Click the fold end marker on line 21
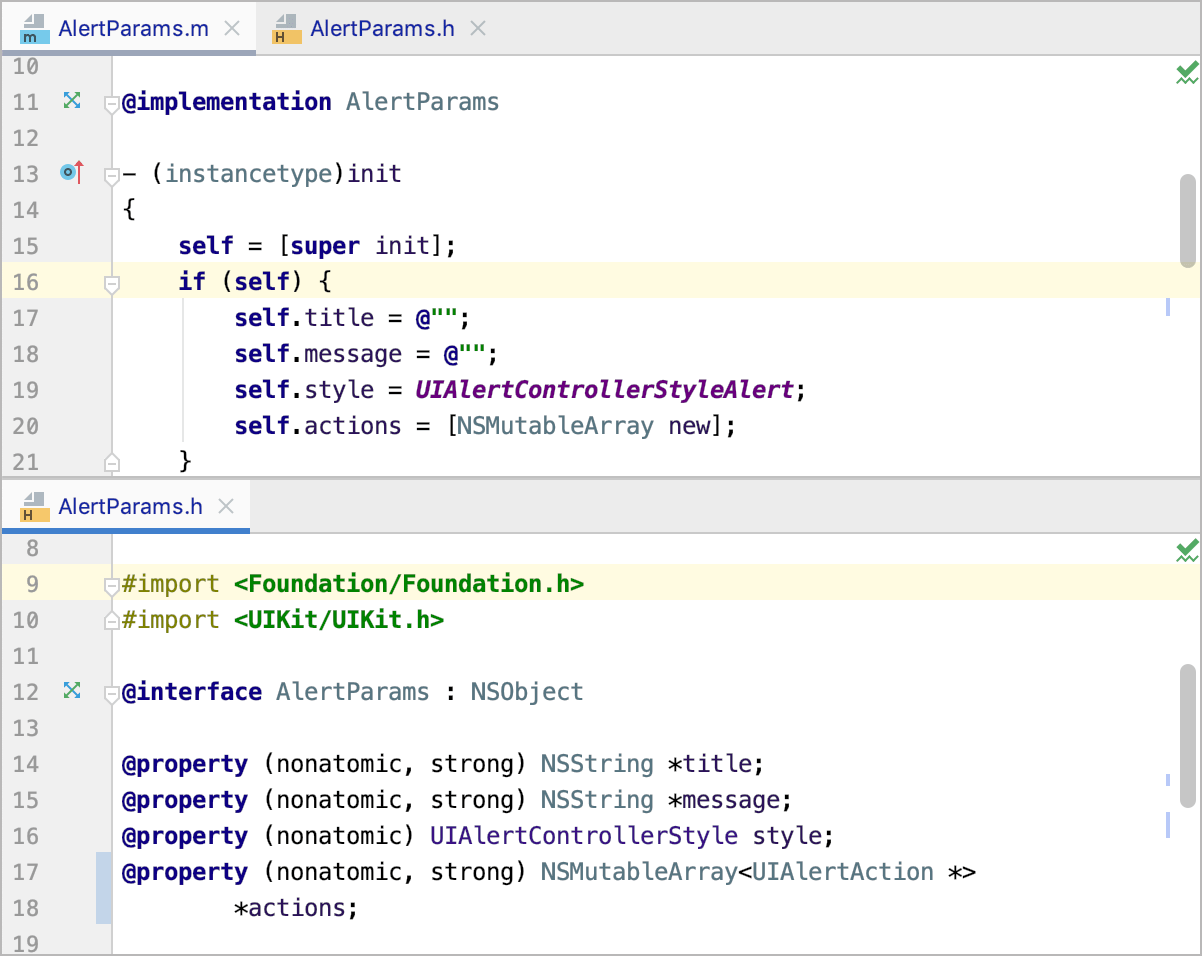Image resolution: width=1202 pixels, height=956 pixels. coord(112,461)
